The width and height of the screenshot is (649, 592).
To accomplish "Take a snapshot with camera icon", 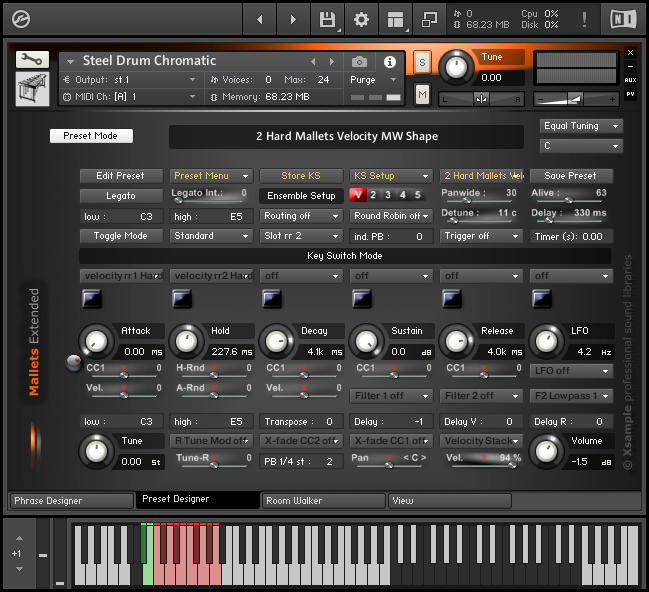I will (359, 62).
